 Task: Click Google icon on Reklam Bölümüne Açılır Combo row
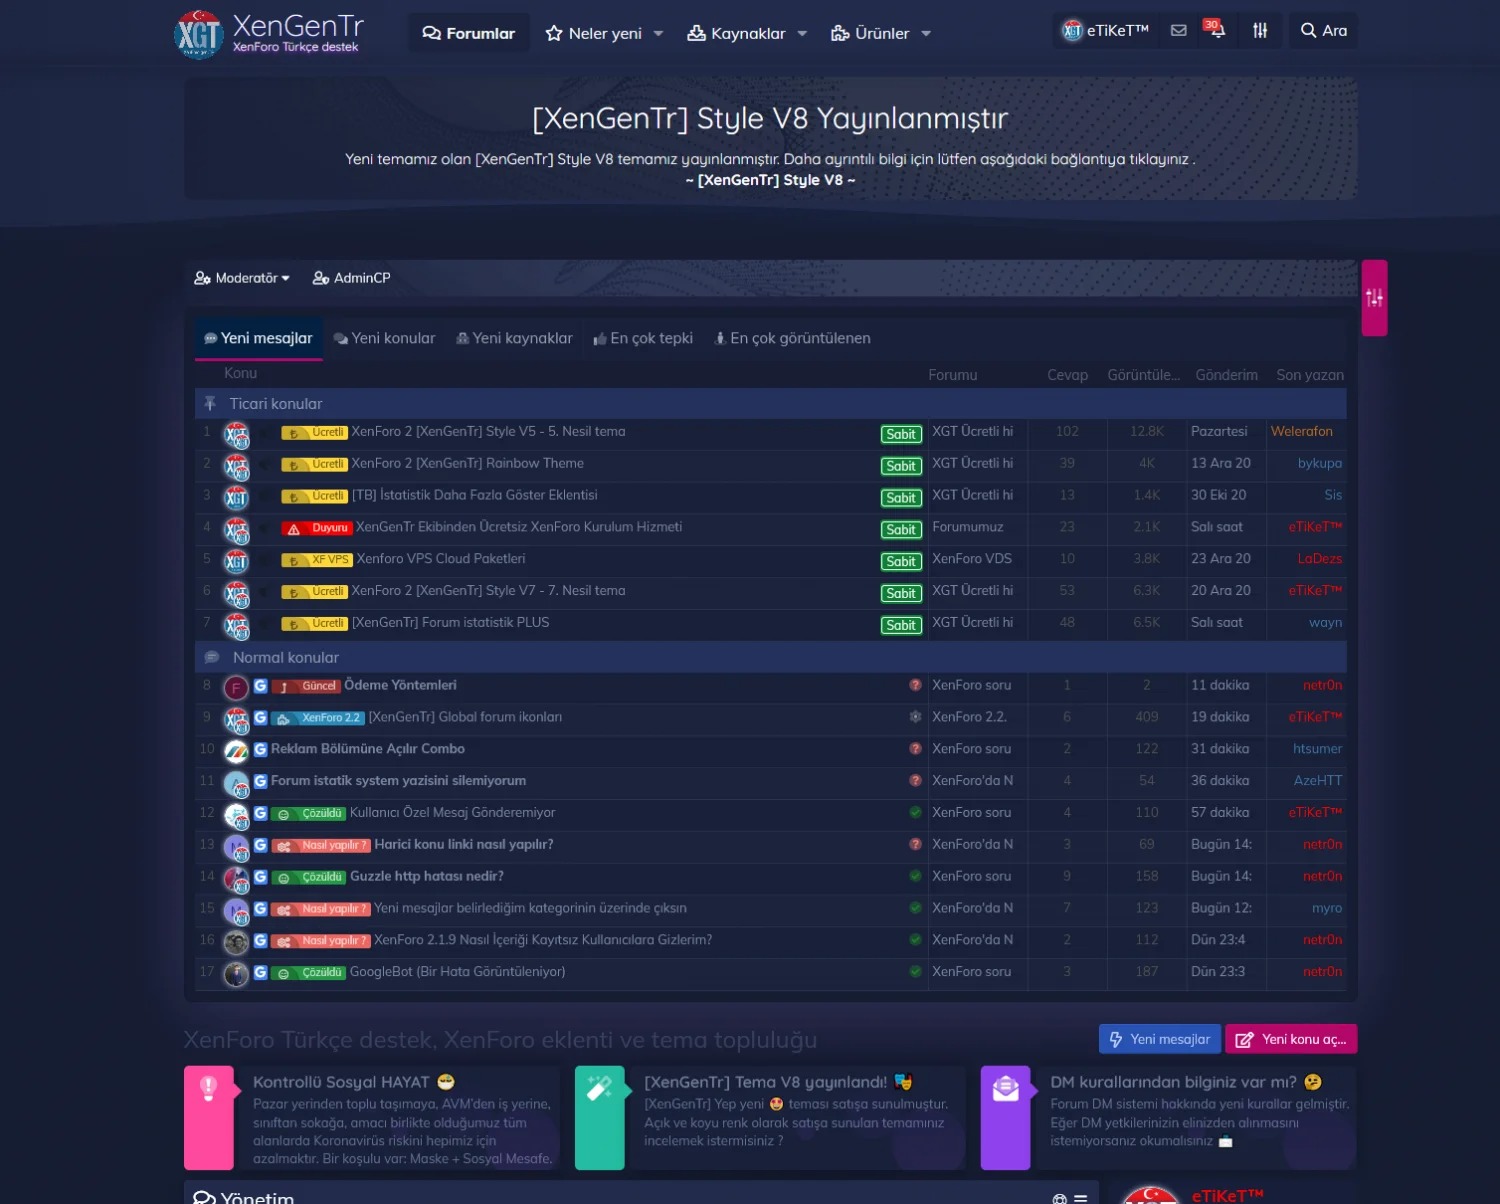[x=260, y=750]
